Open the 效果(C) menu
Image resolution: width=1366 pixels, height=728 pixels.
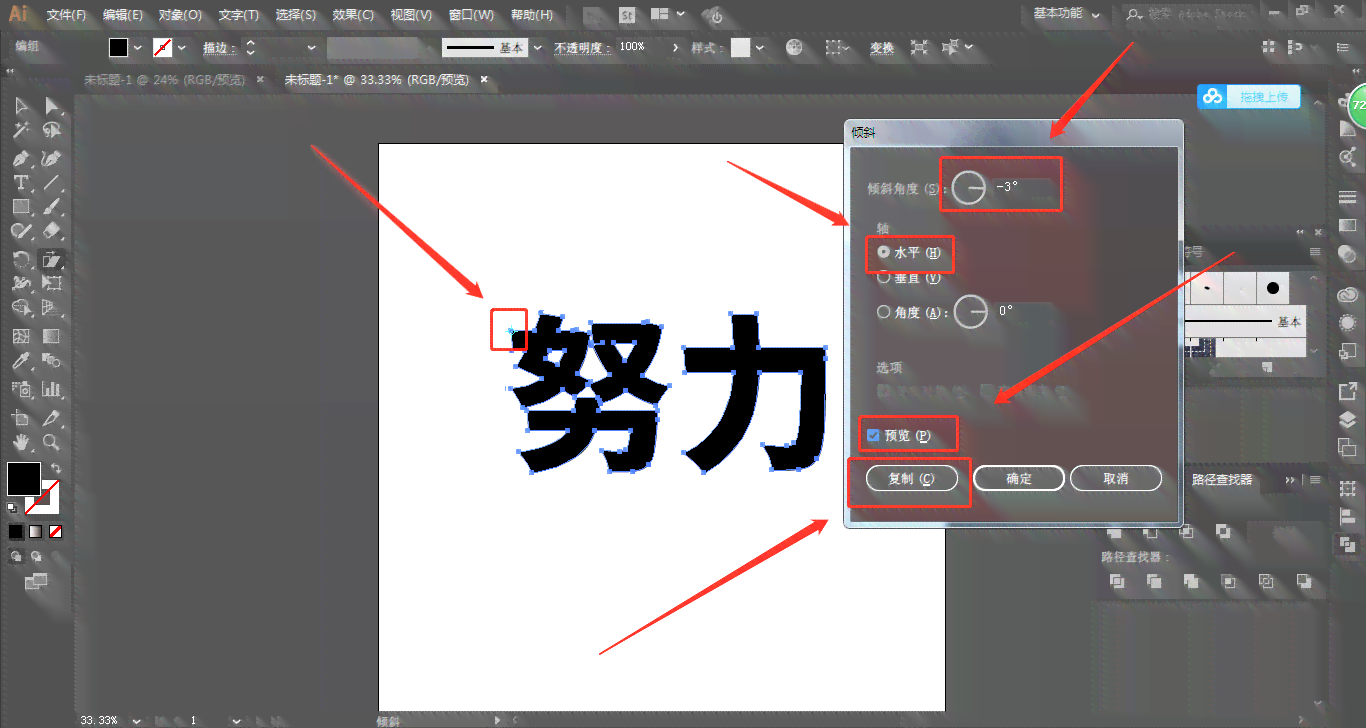coord(353,15)
